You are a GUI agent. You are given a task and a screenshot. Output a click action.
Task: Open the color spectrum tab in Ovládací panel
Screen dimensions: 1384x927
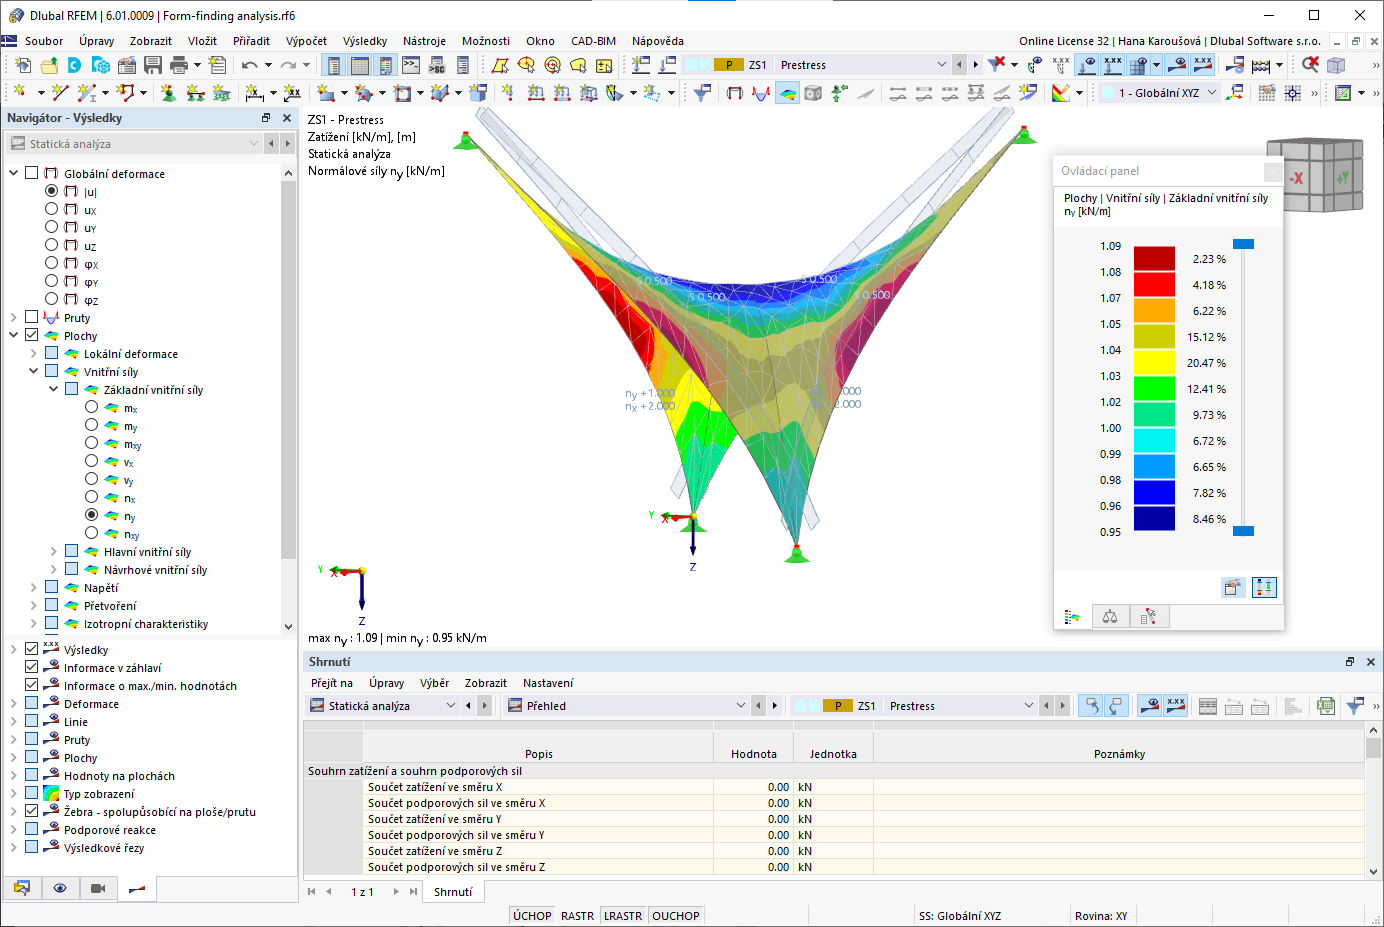click(x=1072, y=617)
